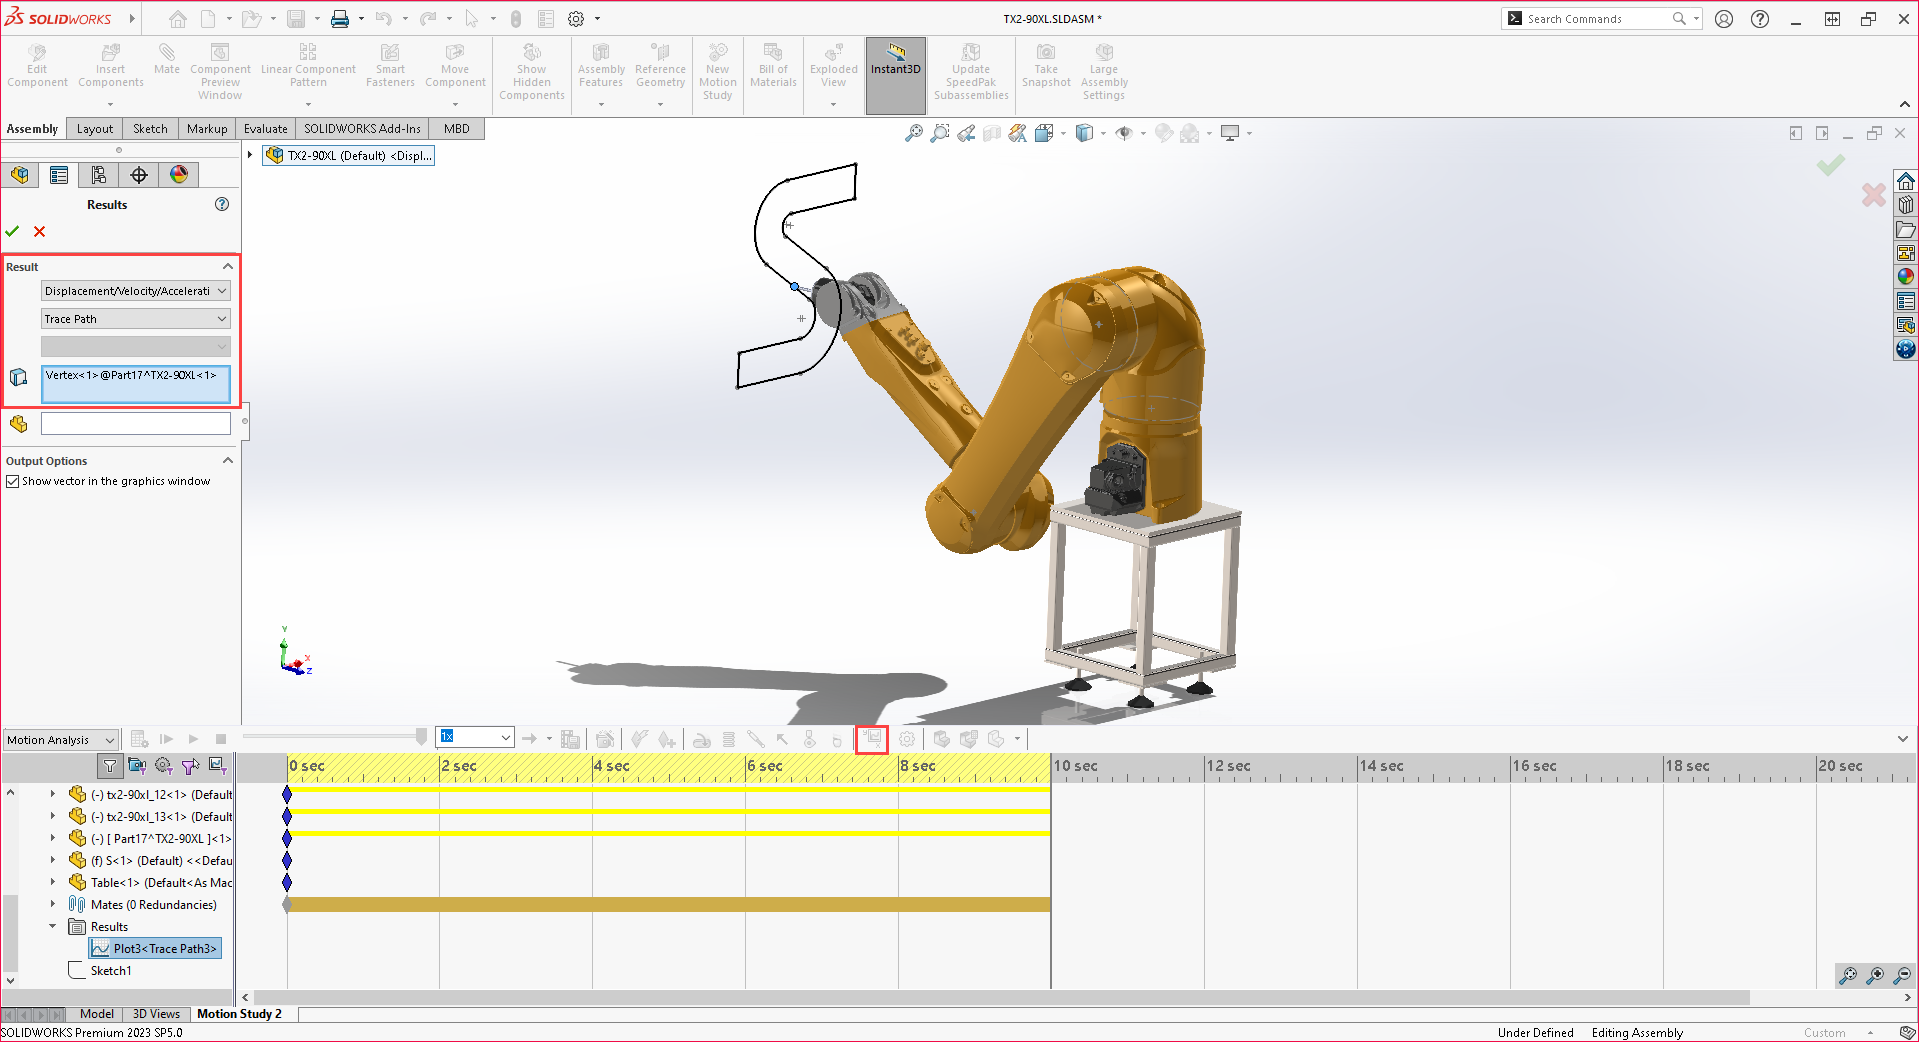Add Gravity to the motion study
This screenshot has width=1919, height=1042.
(x=837, y=739)
